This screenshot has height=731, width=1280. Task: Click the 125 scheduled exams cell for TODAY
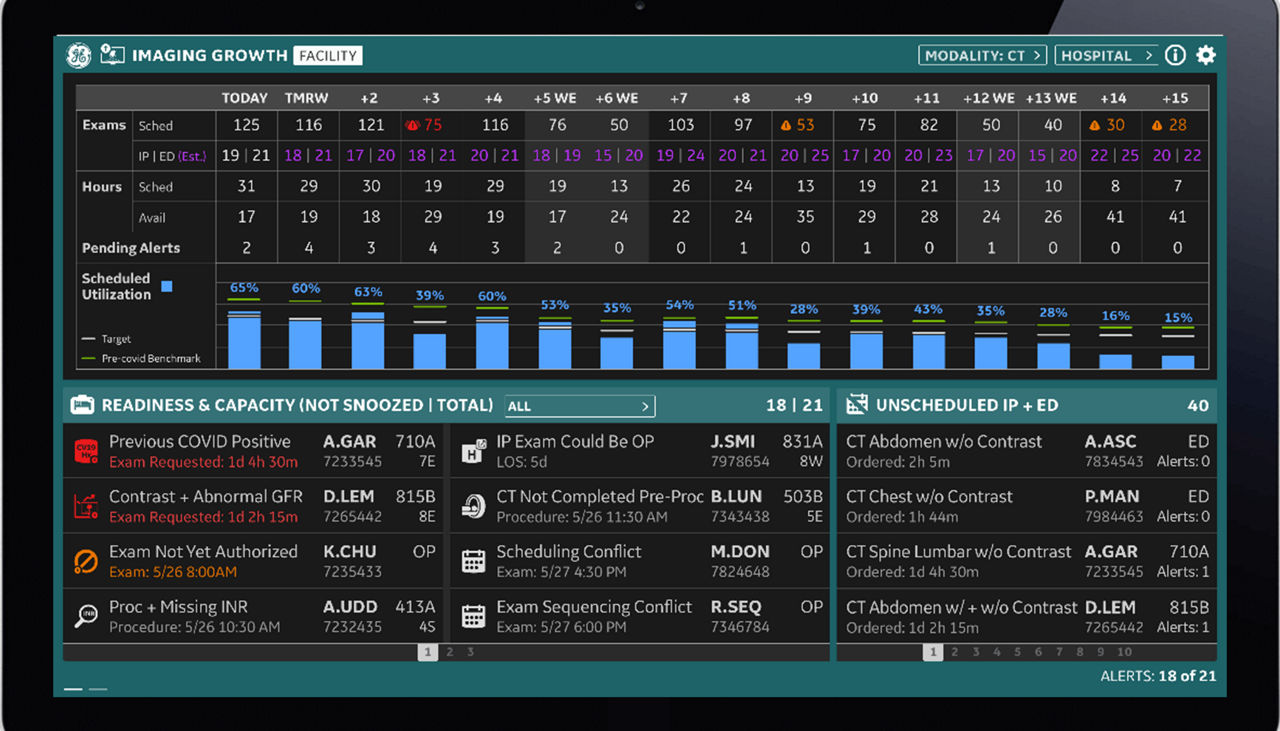(x=246, y=125)
